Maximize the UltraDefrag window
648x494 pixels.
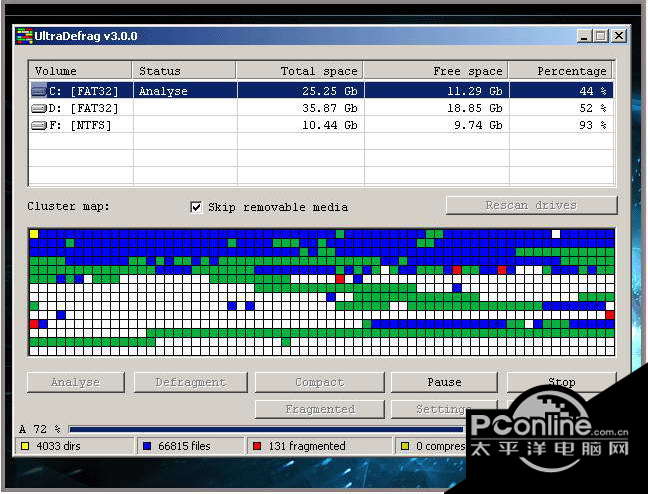pyautogui.click(x=601, y=36)
